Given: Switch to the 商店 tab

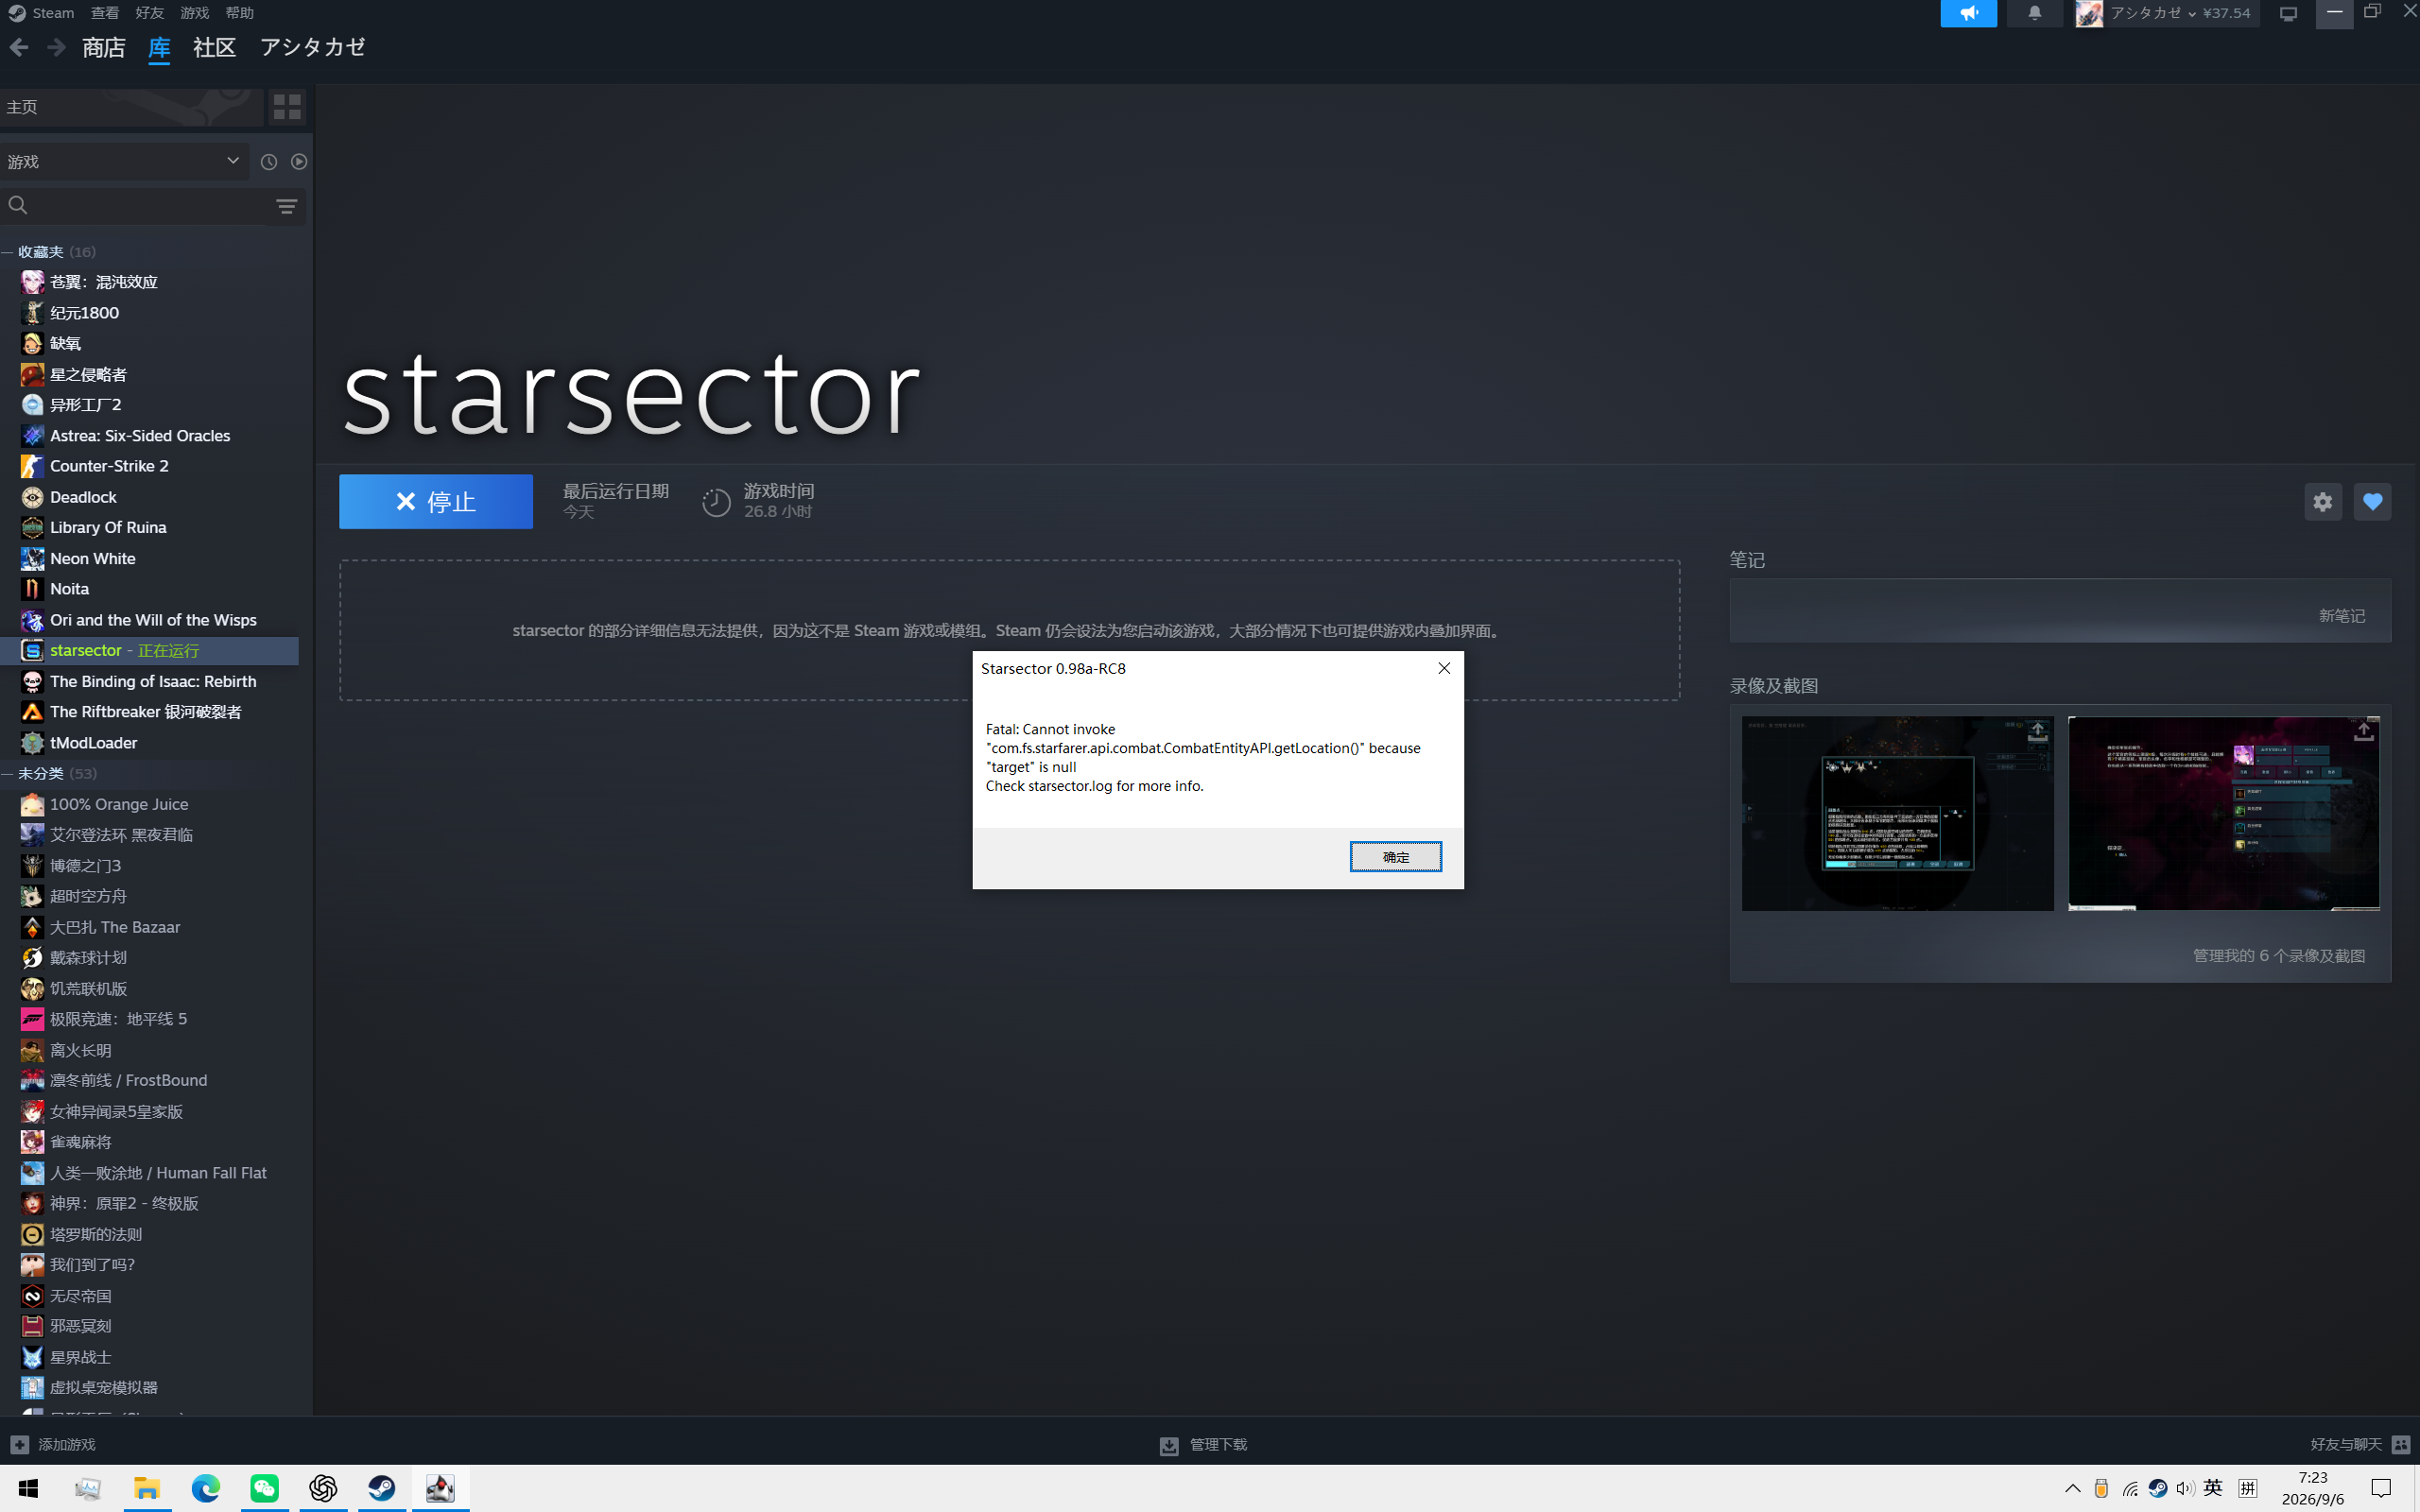Looking at the screenshot, I should (104, 47).
